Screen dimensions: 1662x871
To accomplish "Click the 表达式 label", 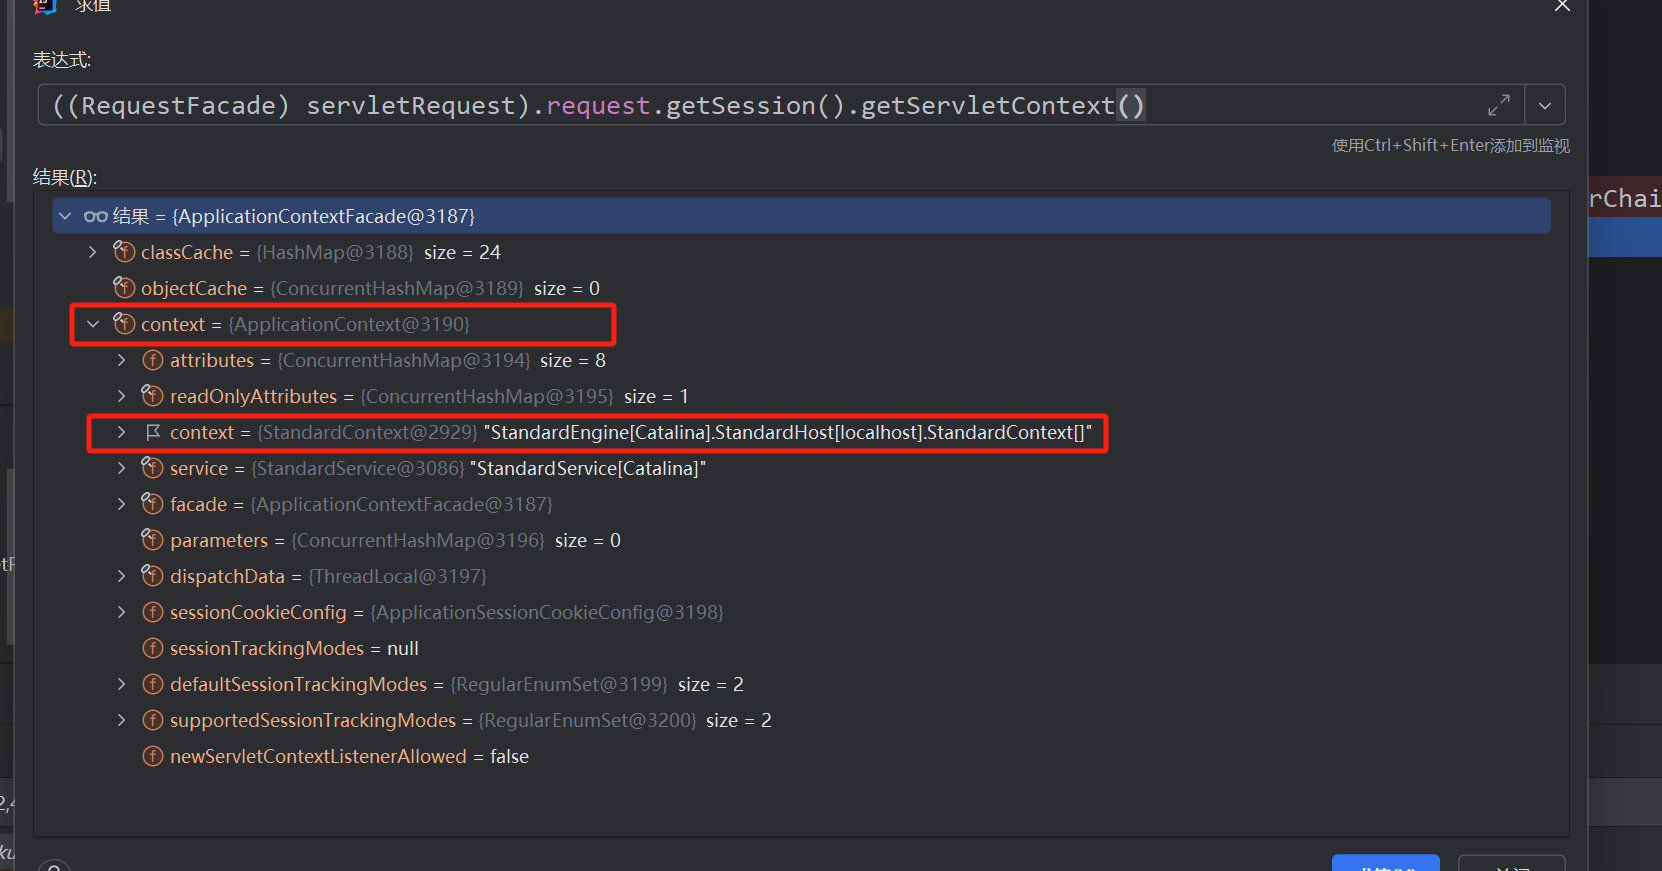I will tap(62, 60).
